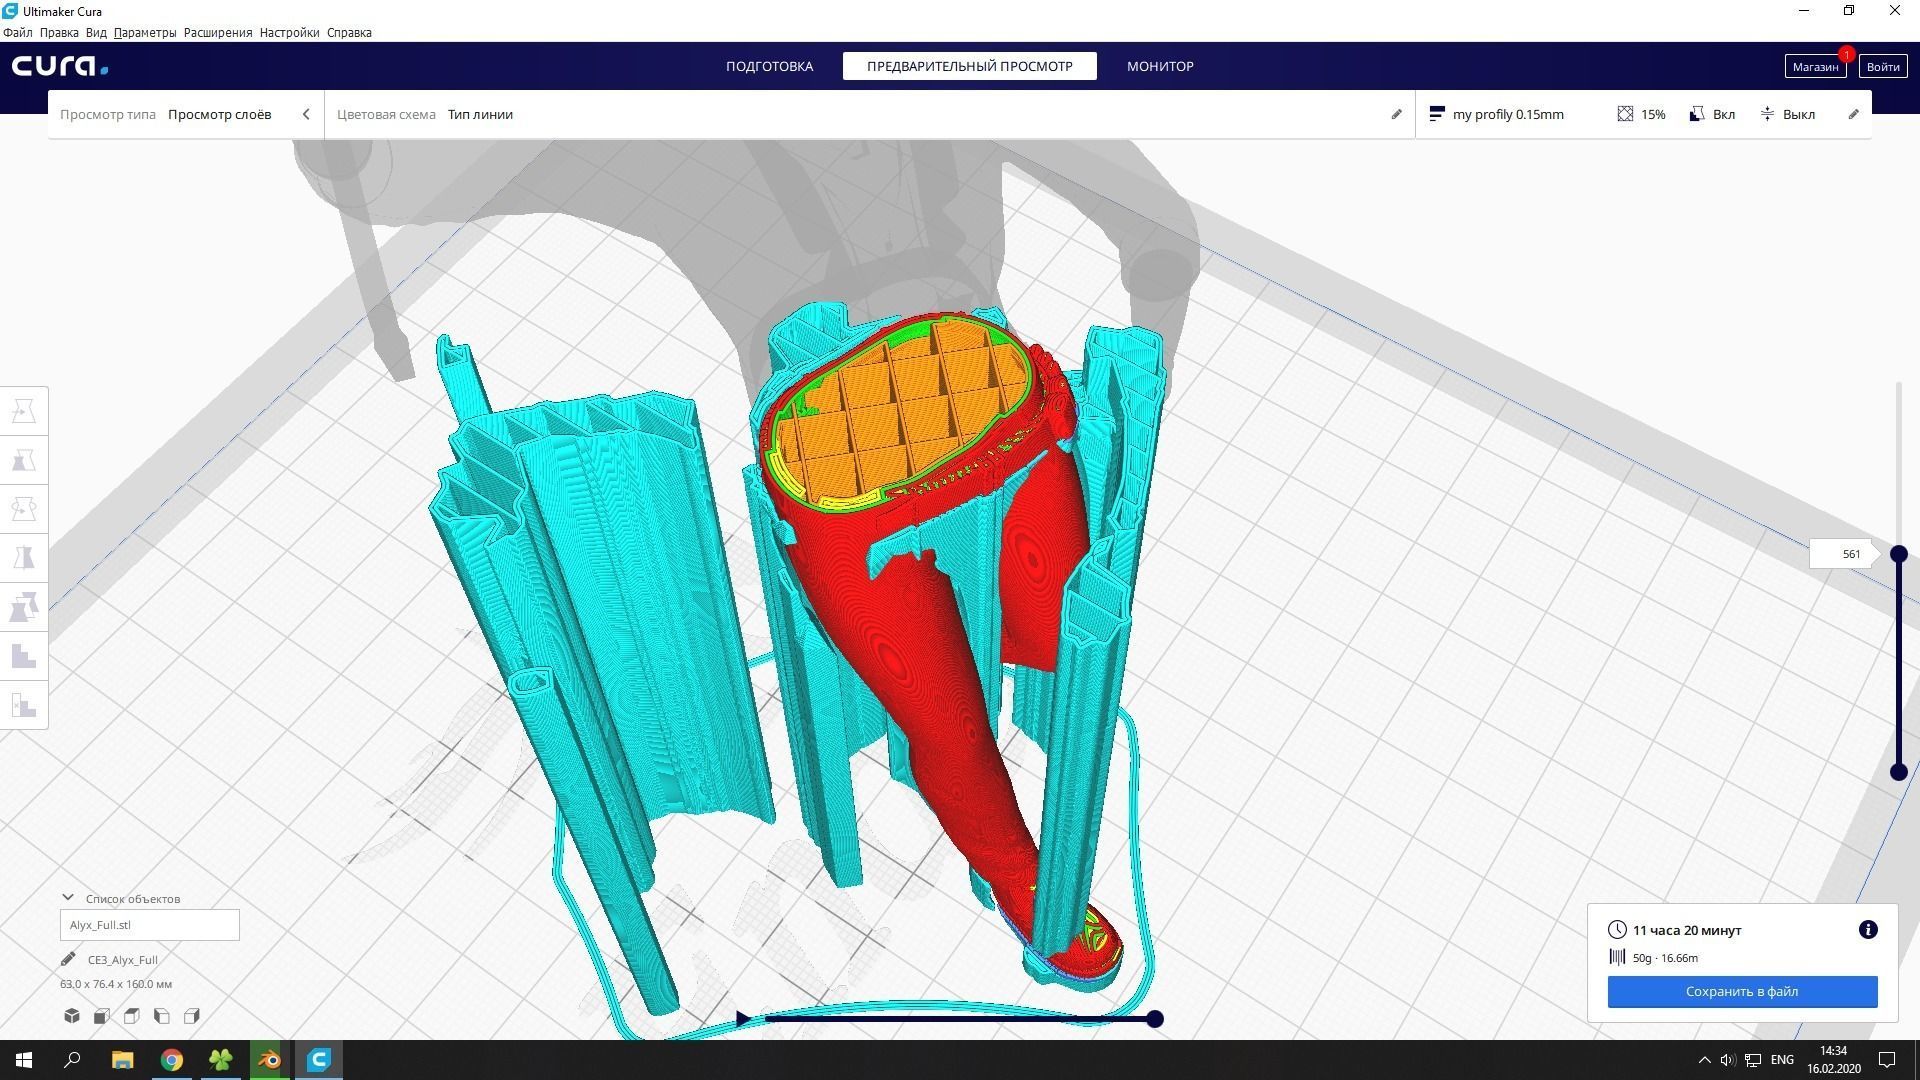Select the Mirror tool in left toolbar
1920x1080 pixels.
[24, 558]
